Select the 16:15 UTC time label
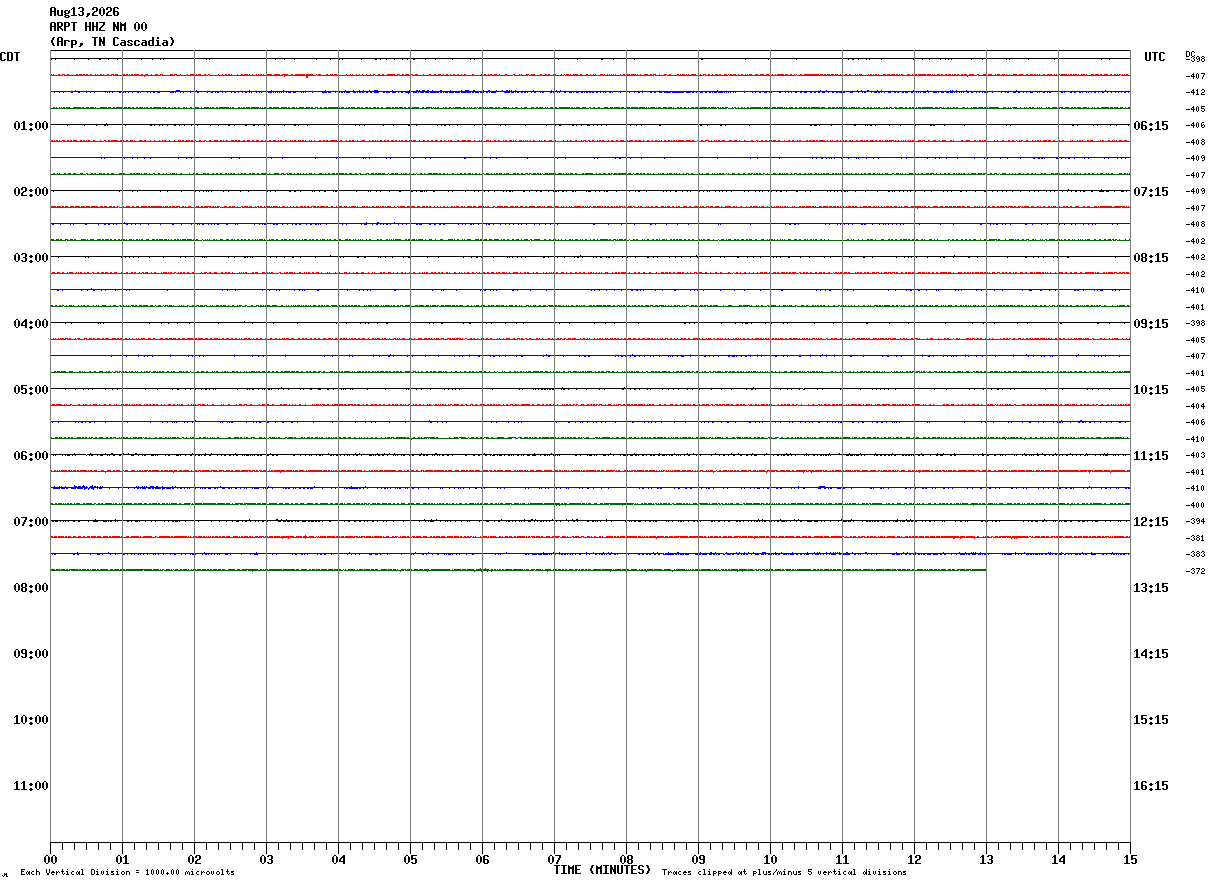1210x886 pixels. tap(1151, 785)
